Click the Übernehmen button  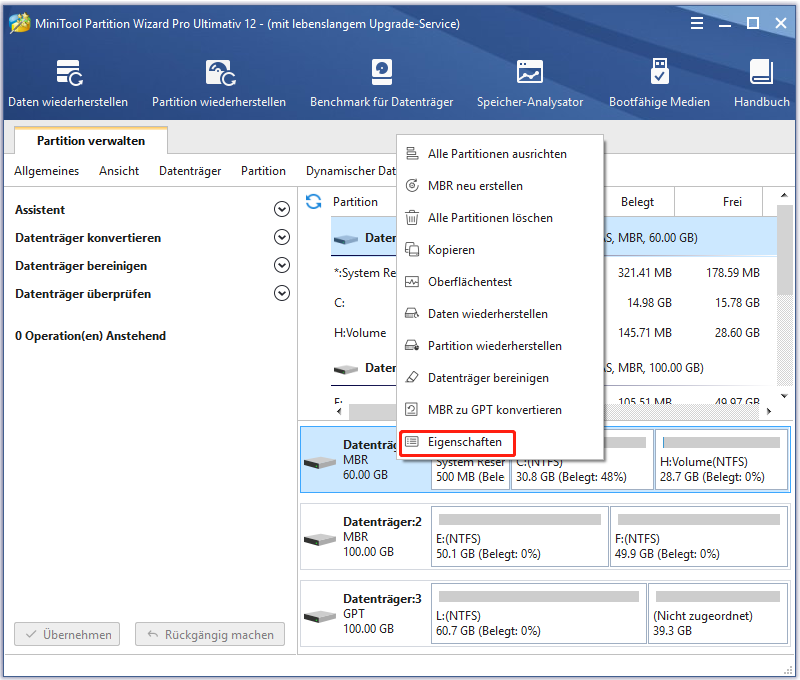click(x=67, y=634)
